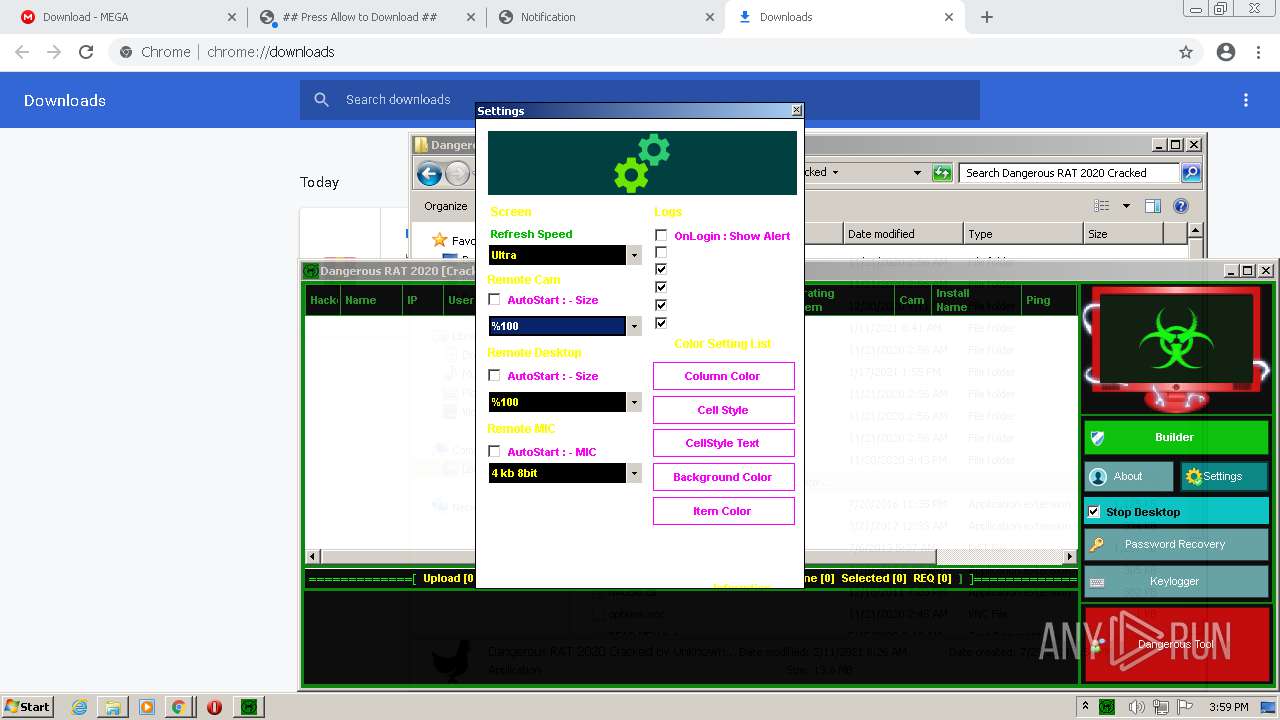The width and height of the screenshot is (1280, 720).
Task: Toggle the Explorer preview pane icon
Action: tap(1152, 206)
